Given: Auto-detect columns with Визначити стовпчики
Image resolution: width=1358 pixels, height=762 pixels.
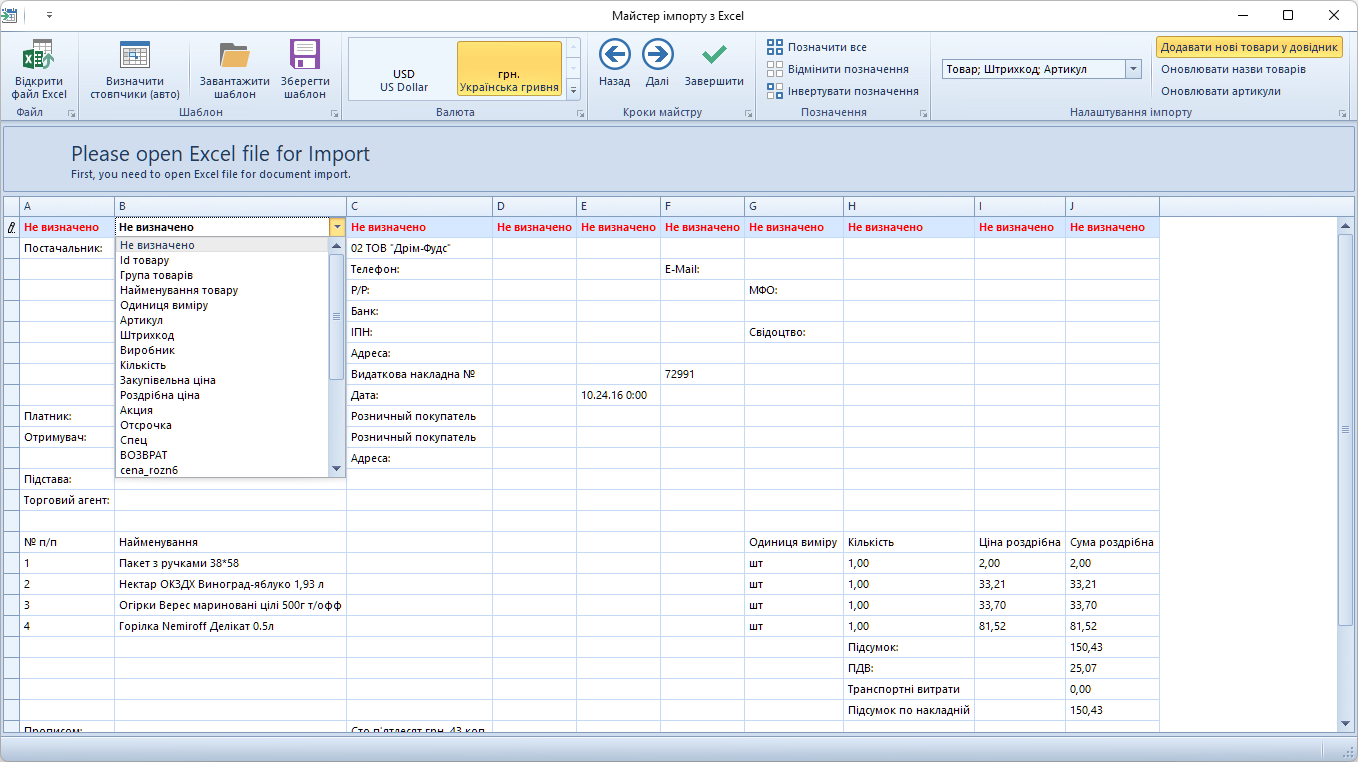Looking at the screenshot, I should pos(134,69).
